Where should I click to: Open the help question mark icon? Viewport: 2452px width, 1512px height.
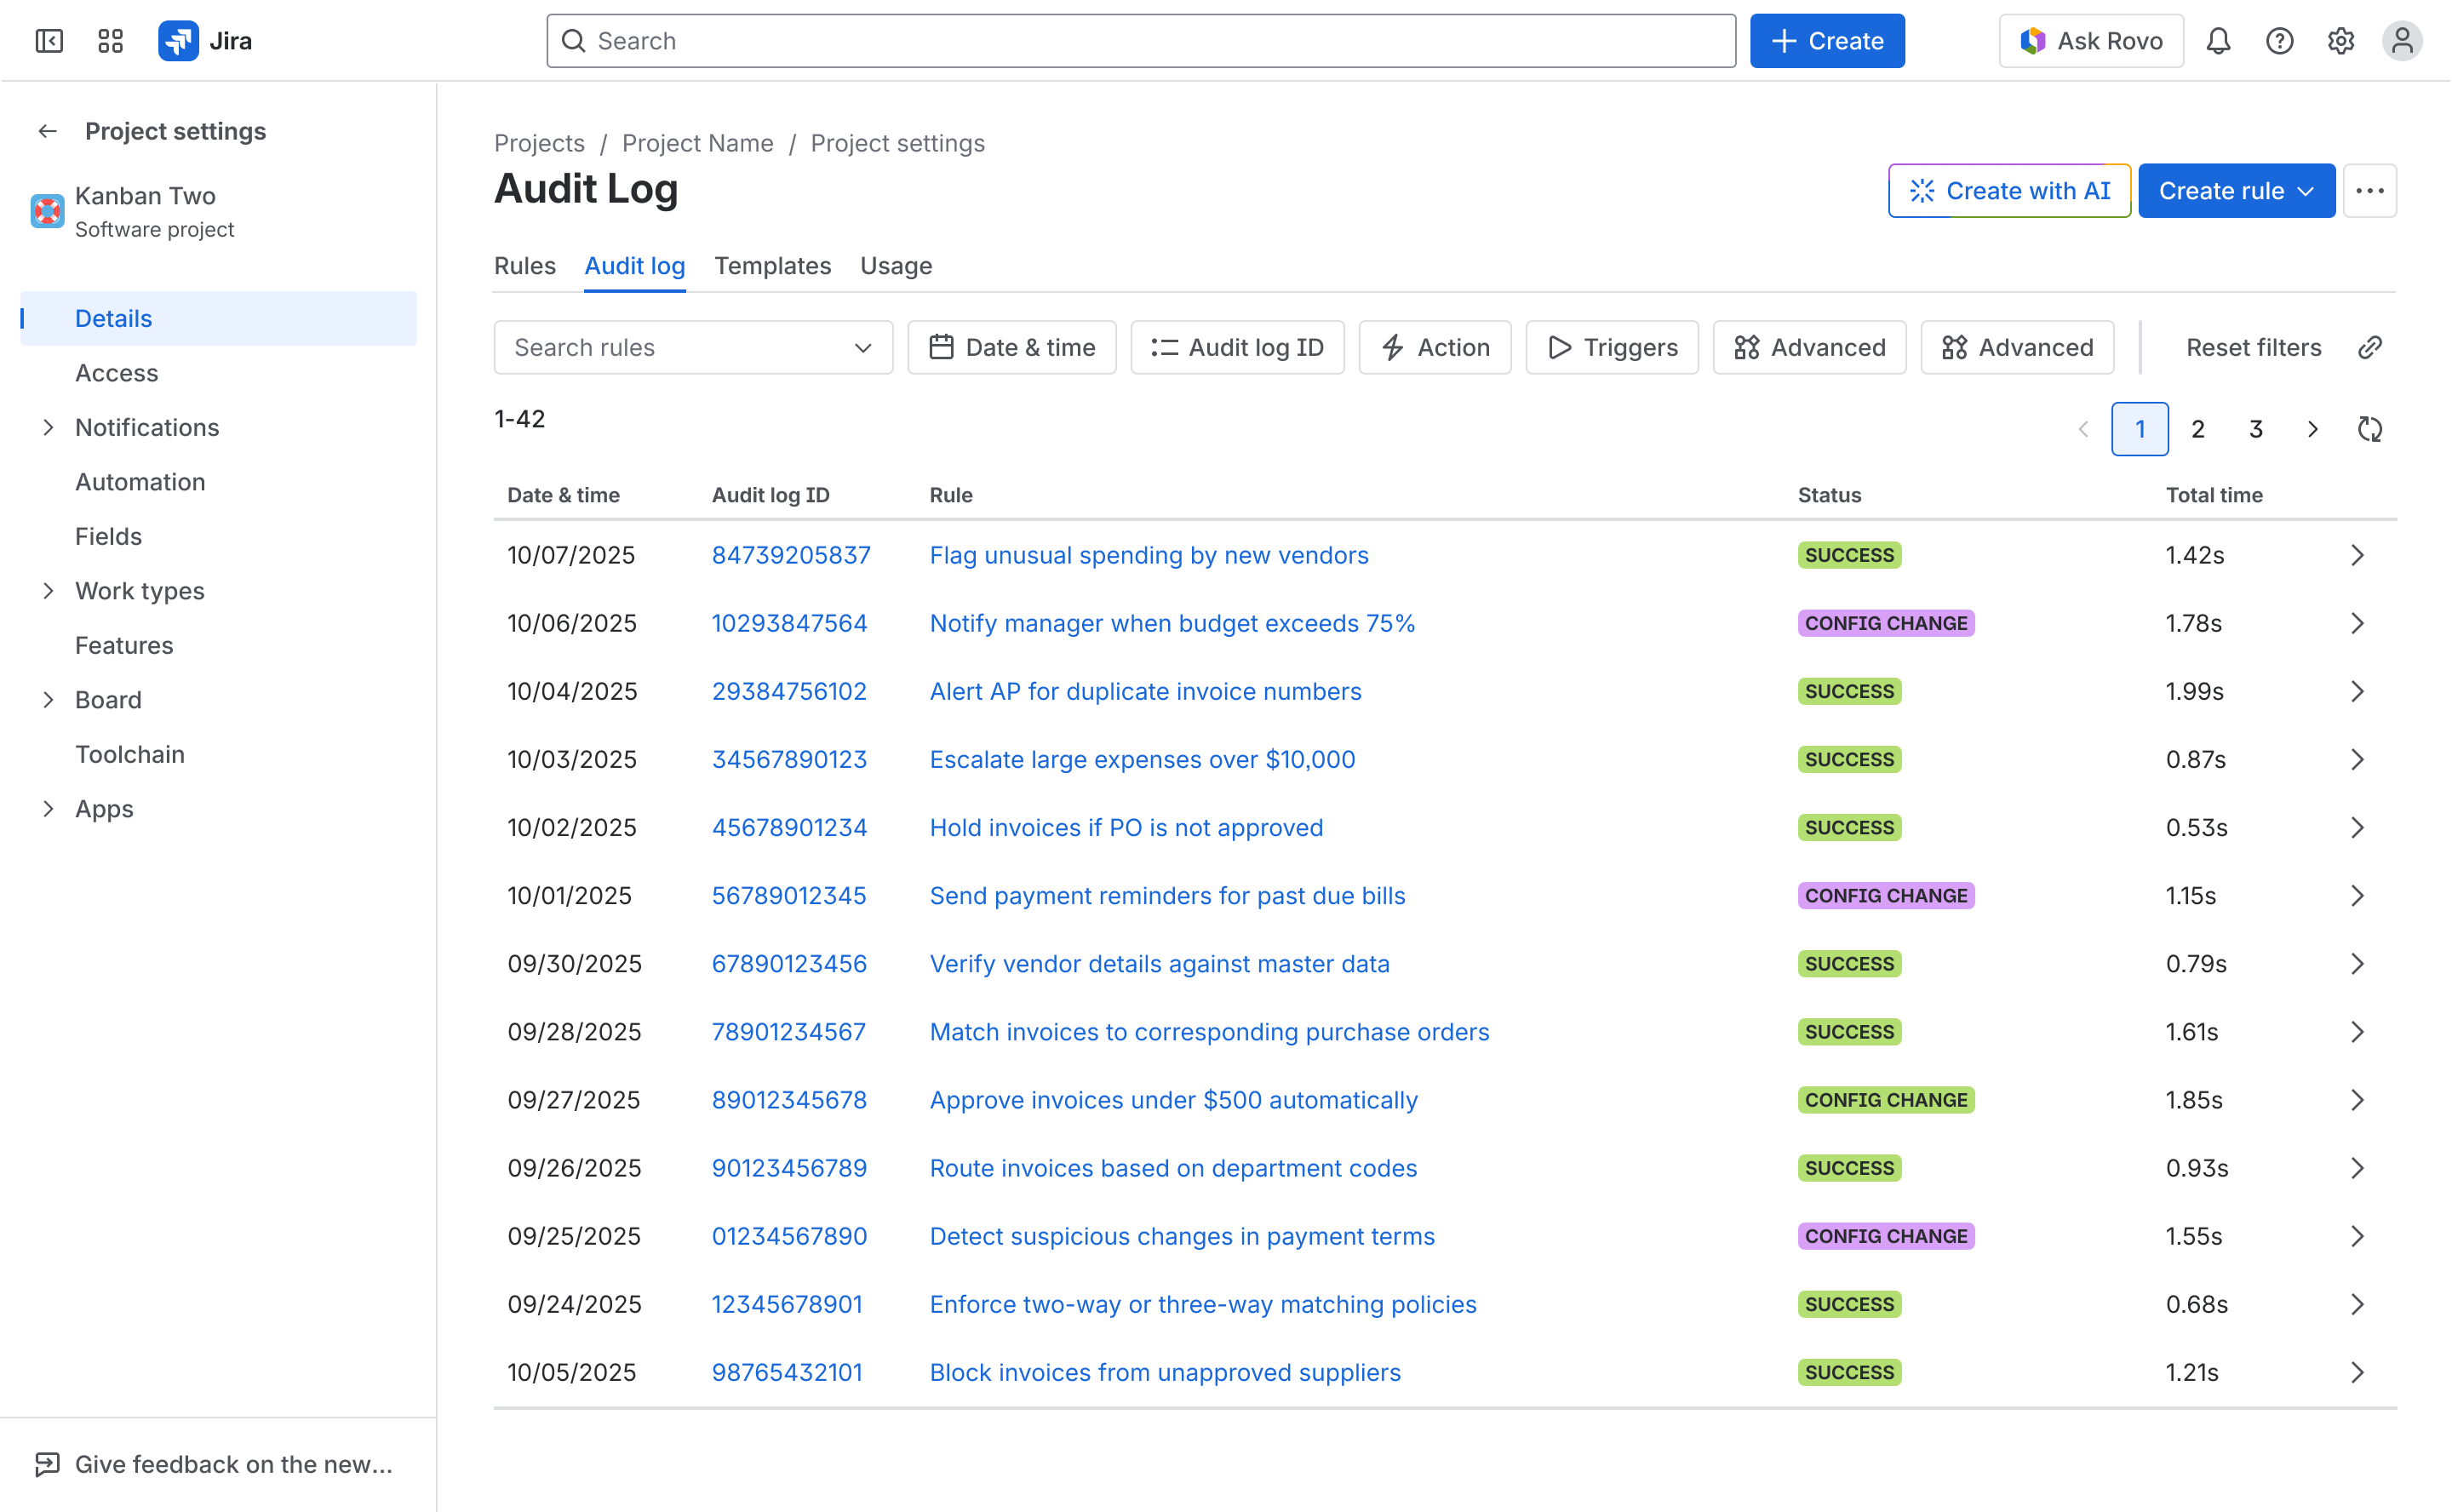tap(2280, 41)
